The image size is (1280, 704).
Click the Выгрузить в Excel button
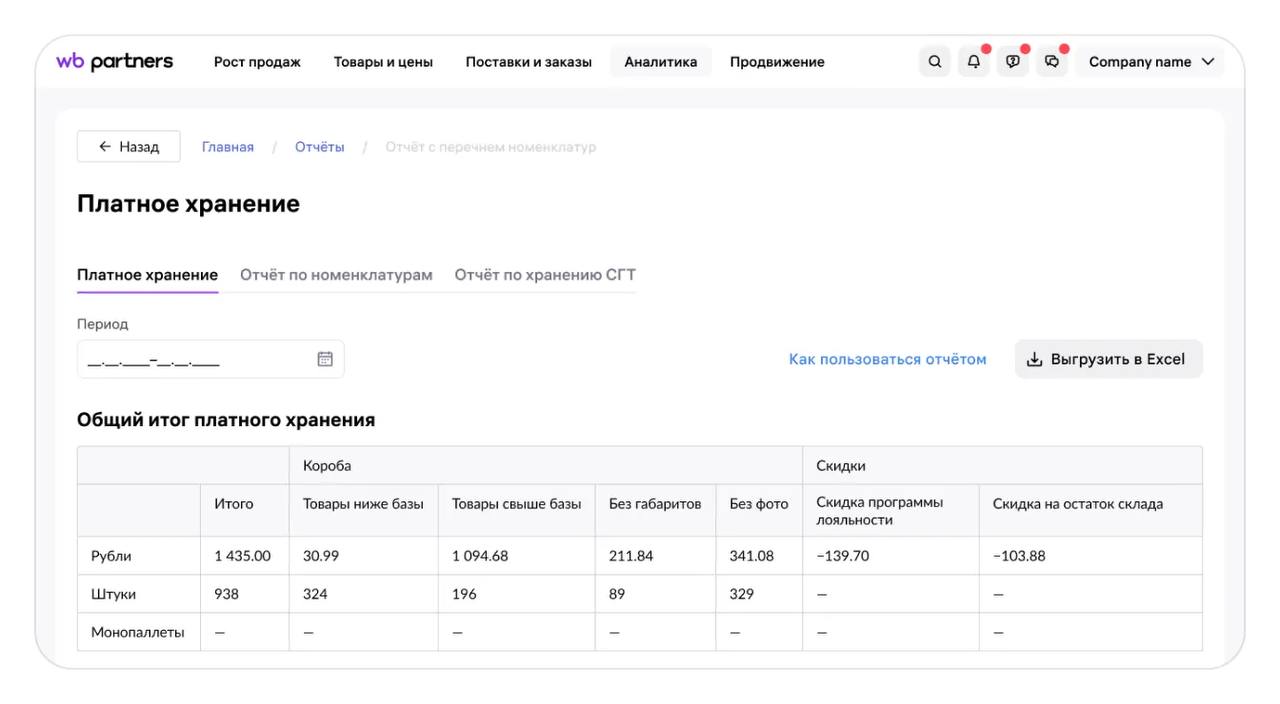click(x=1109, y=359)
